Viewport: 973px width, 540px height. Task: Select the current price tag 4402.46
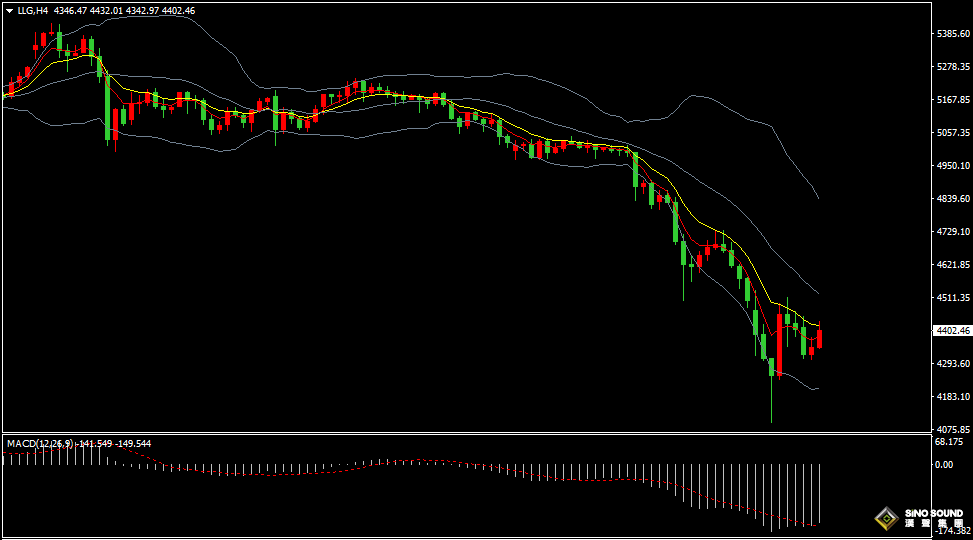[x=951, y=331]
